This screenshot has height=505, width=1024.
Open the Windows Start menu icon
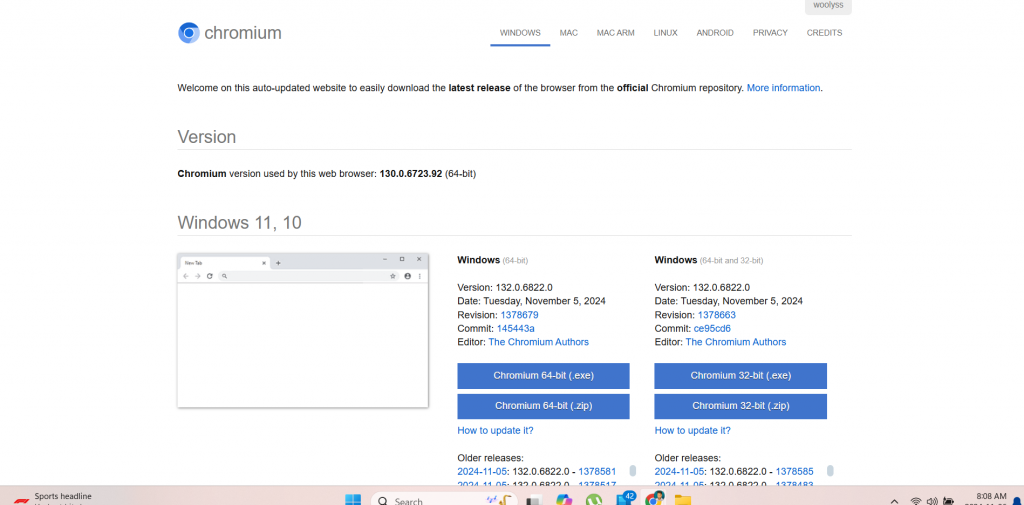click(353, 500)
